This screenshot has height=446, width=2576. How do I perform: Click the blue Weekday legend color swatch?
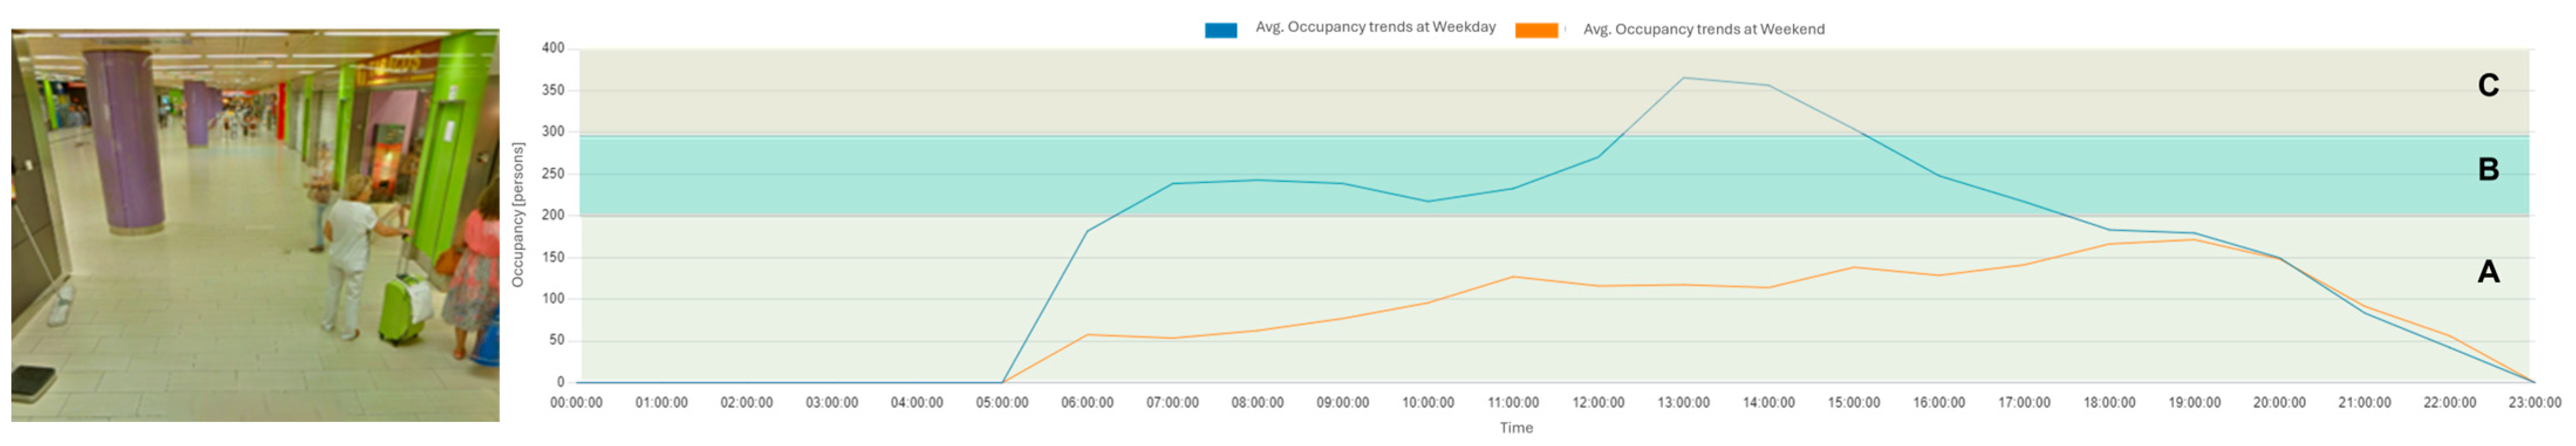tap(1220, 30)
